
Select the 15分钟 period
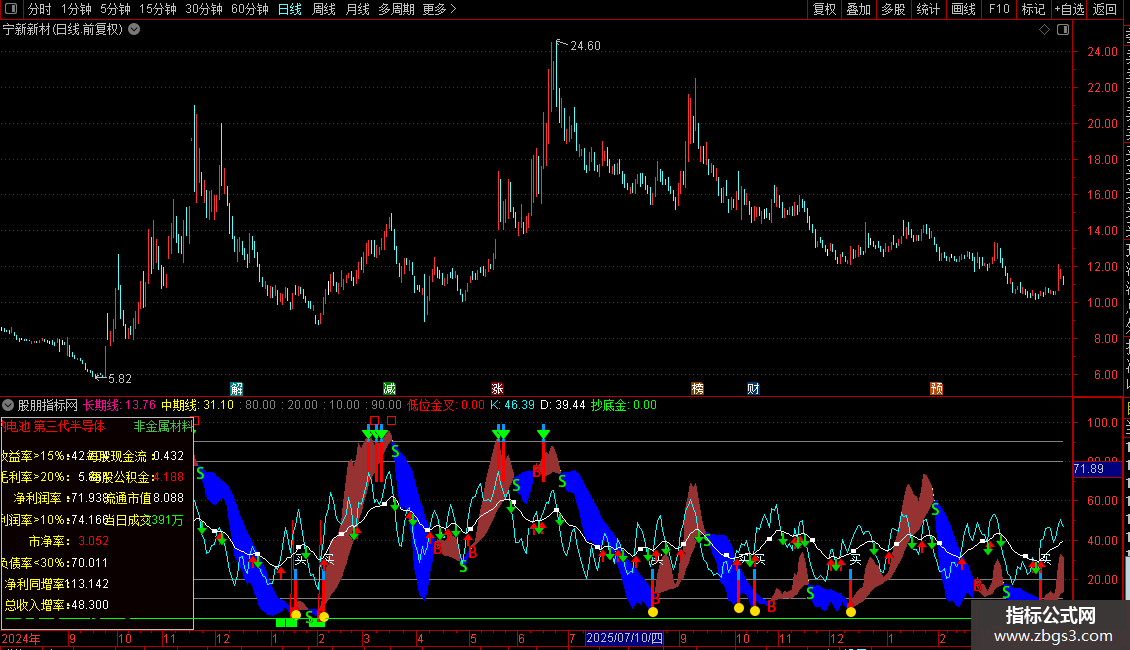click(x=157, y=9)
